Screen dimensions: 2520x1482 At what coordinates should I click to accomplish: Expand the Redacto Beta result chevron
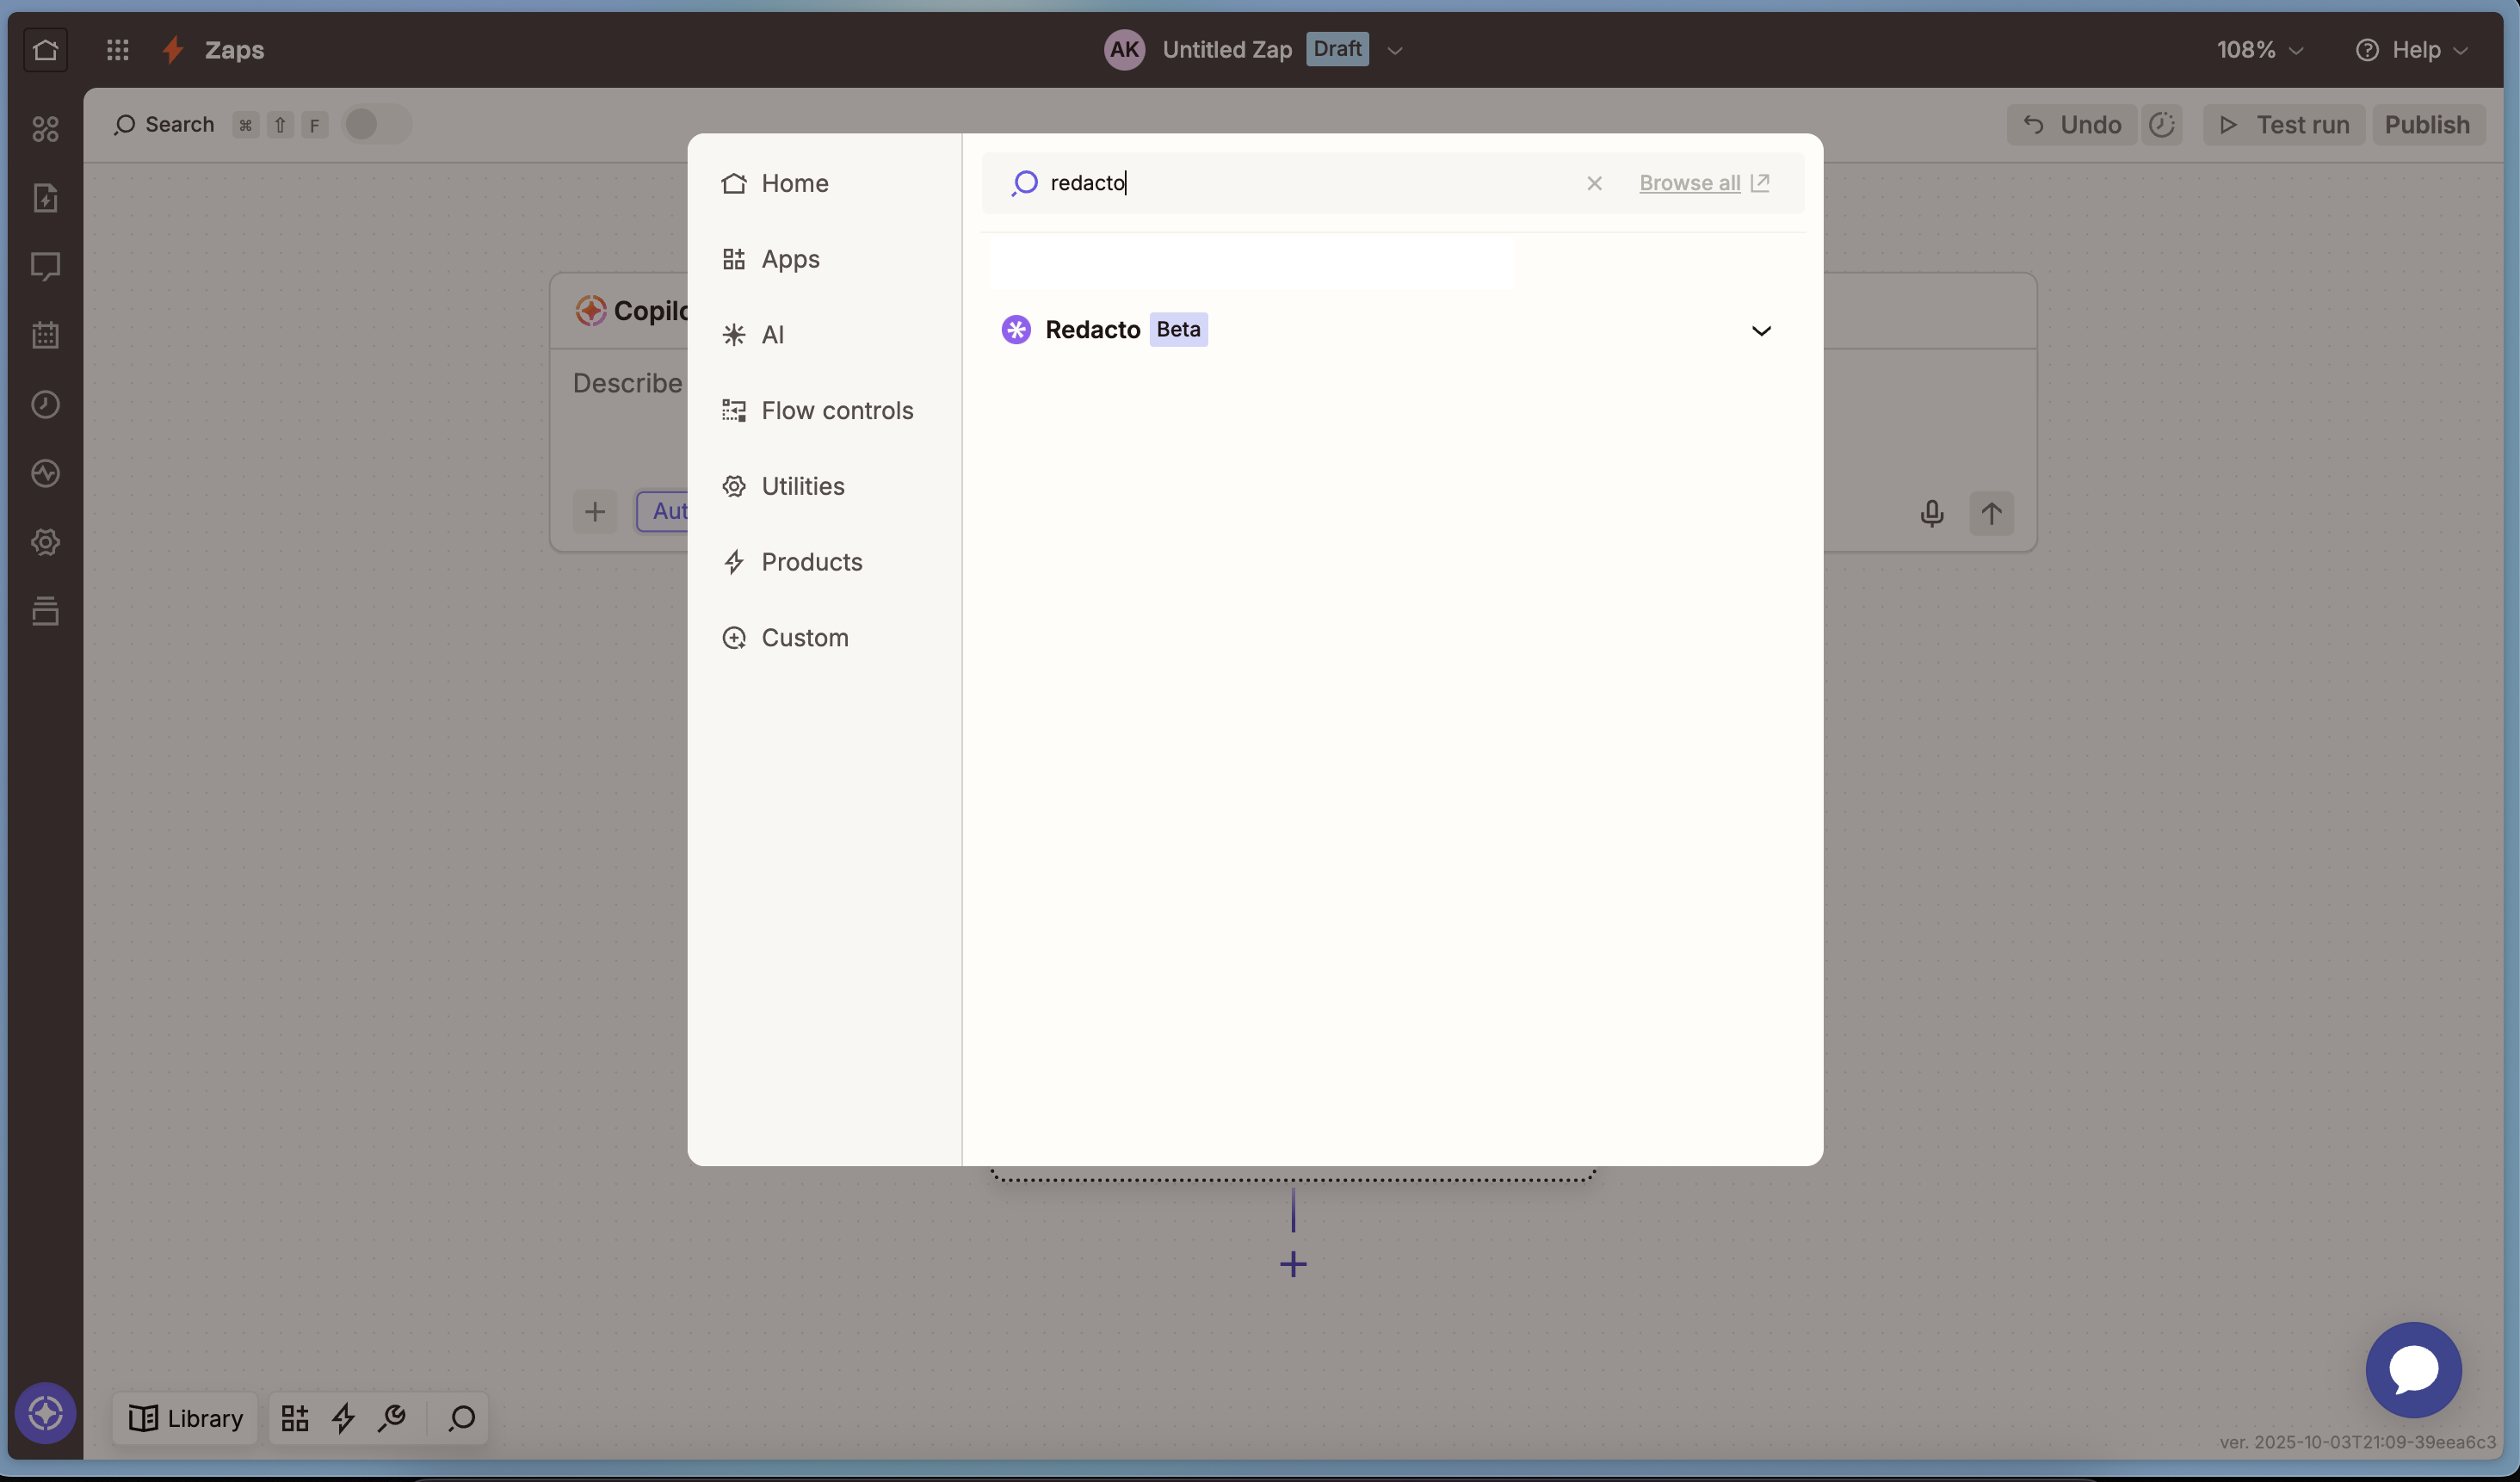point(1760,331)
